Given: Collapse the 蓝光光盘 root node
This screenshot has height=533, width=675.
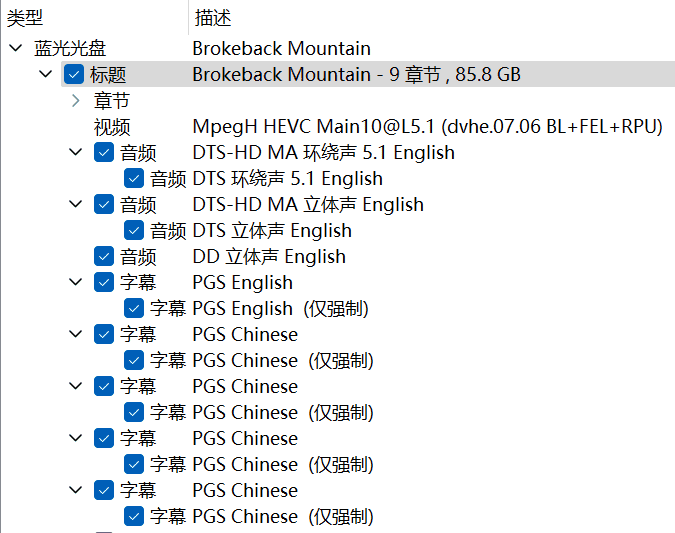Looking at the screenshot, I should [x=15, y=48].
